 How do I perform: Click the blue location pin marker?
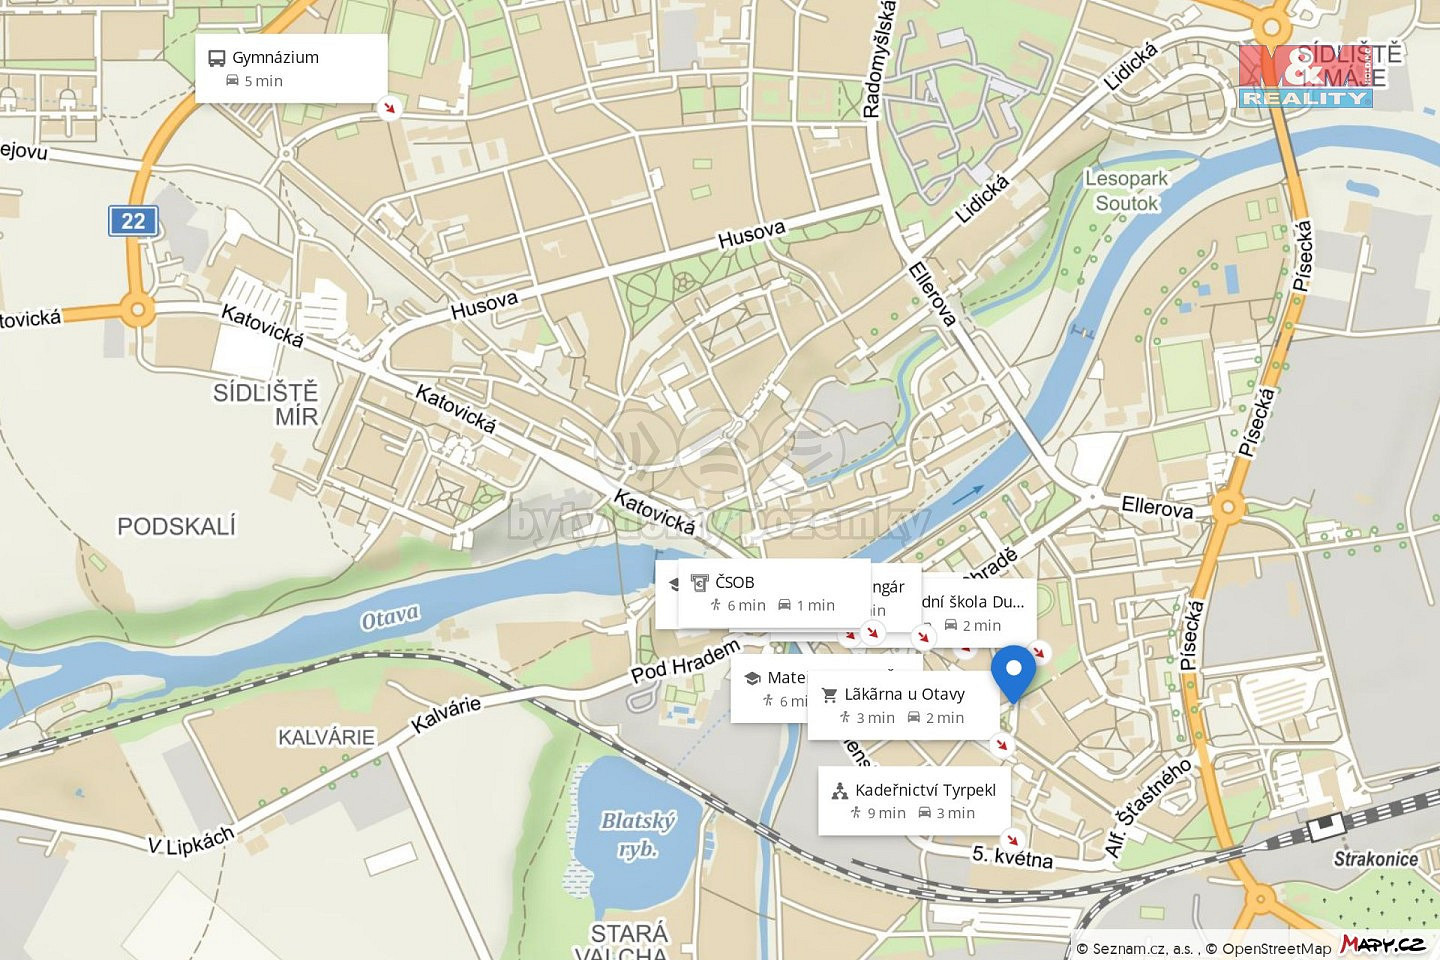1013,674
